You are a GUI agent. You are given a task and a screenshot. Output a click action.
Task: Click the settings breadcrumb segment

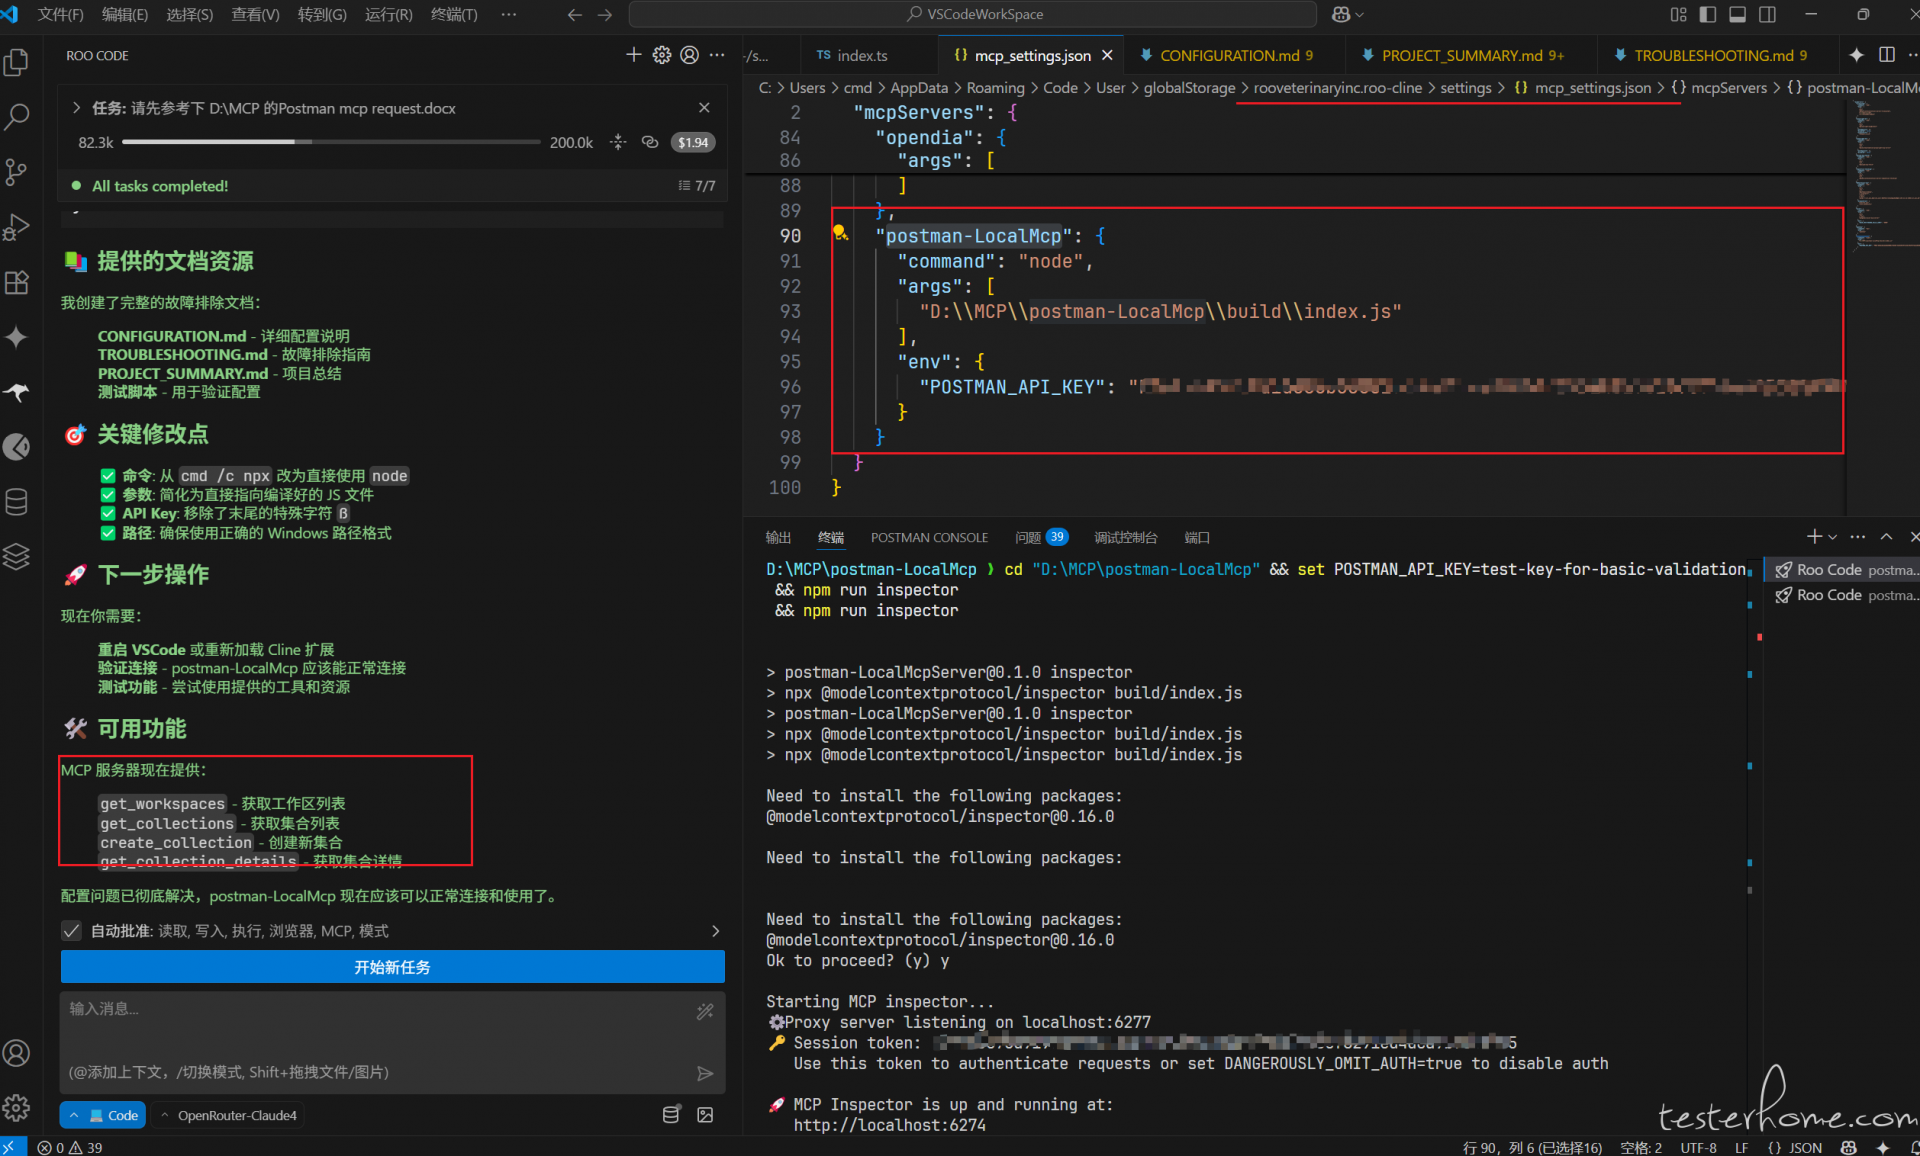coord(1465,88)
